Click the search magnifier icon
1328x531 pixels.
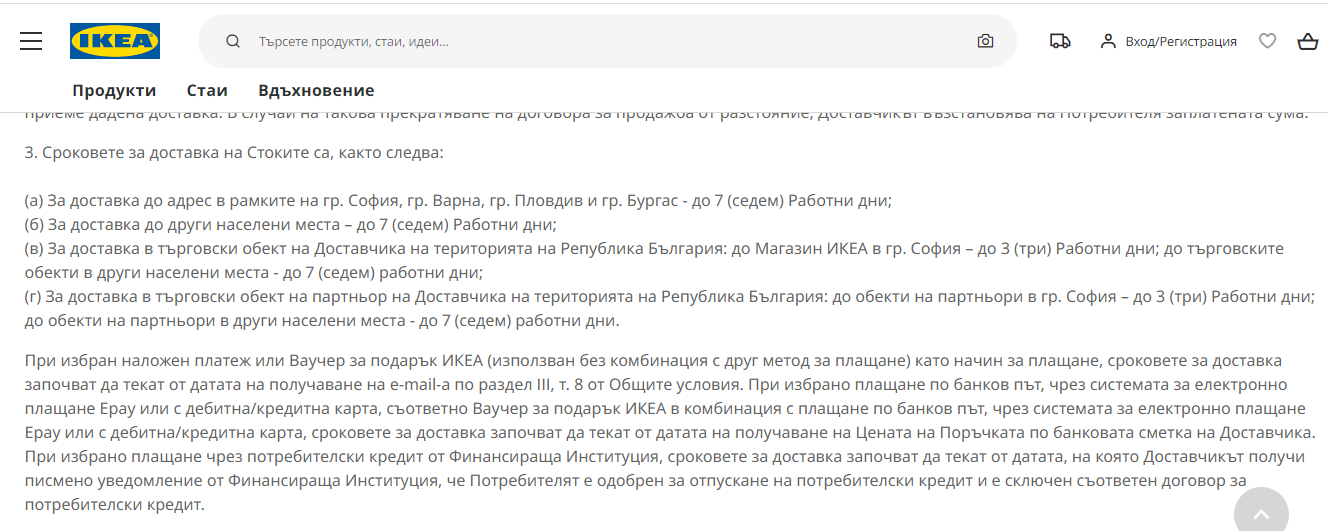click(233, 41)
